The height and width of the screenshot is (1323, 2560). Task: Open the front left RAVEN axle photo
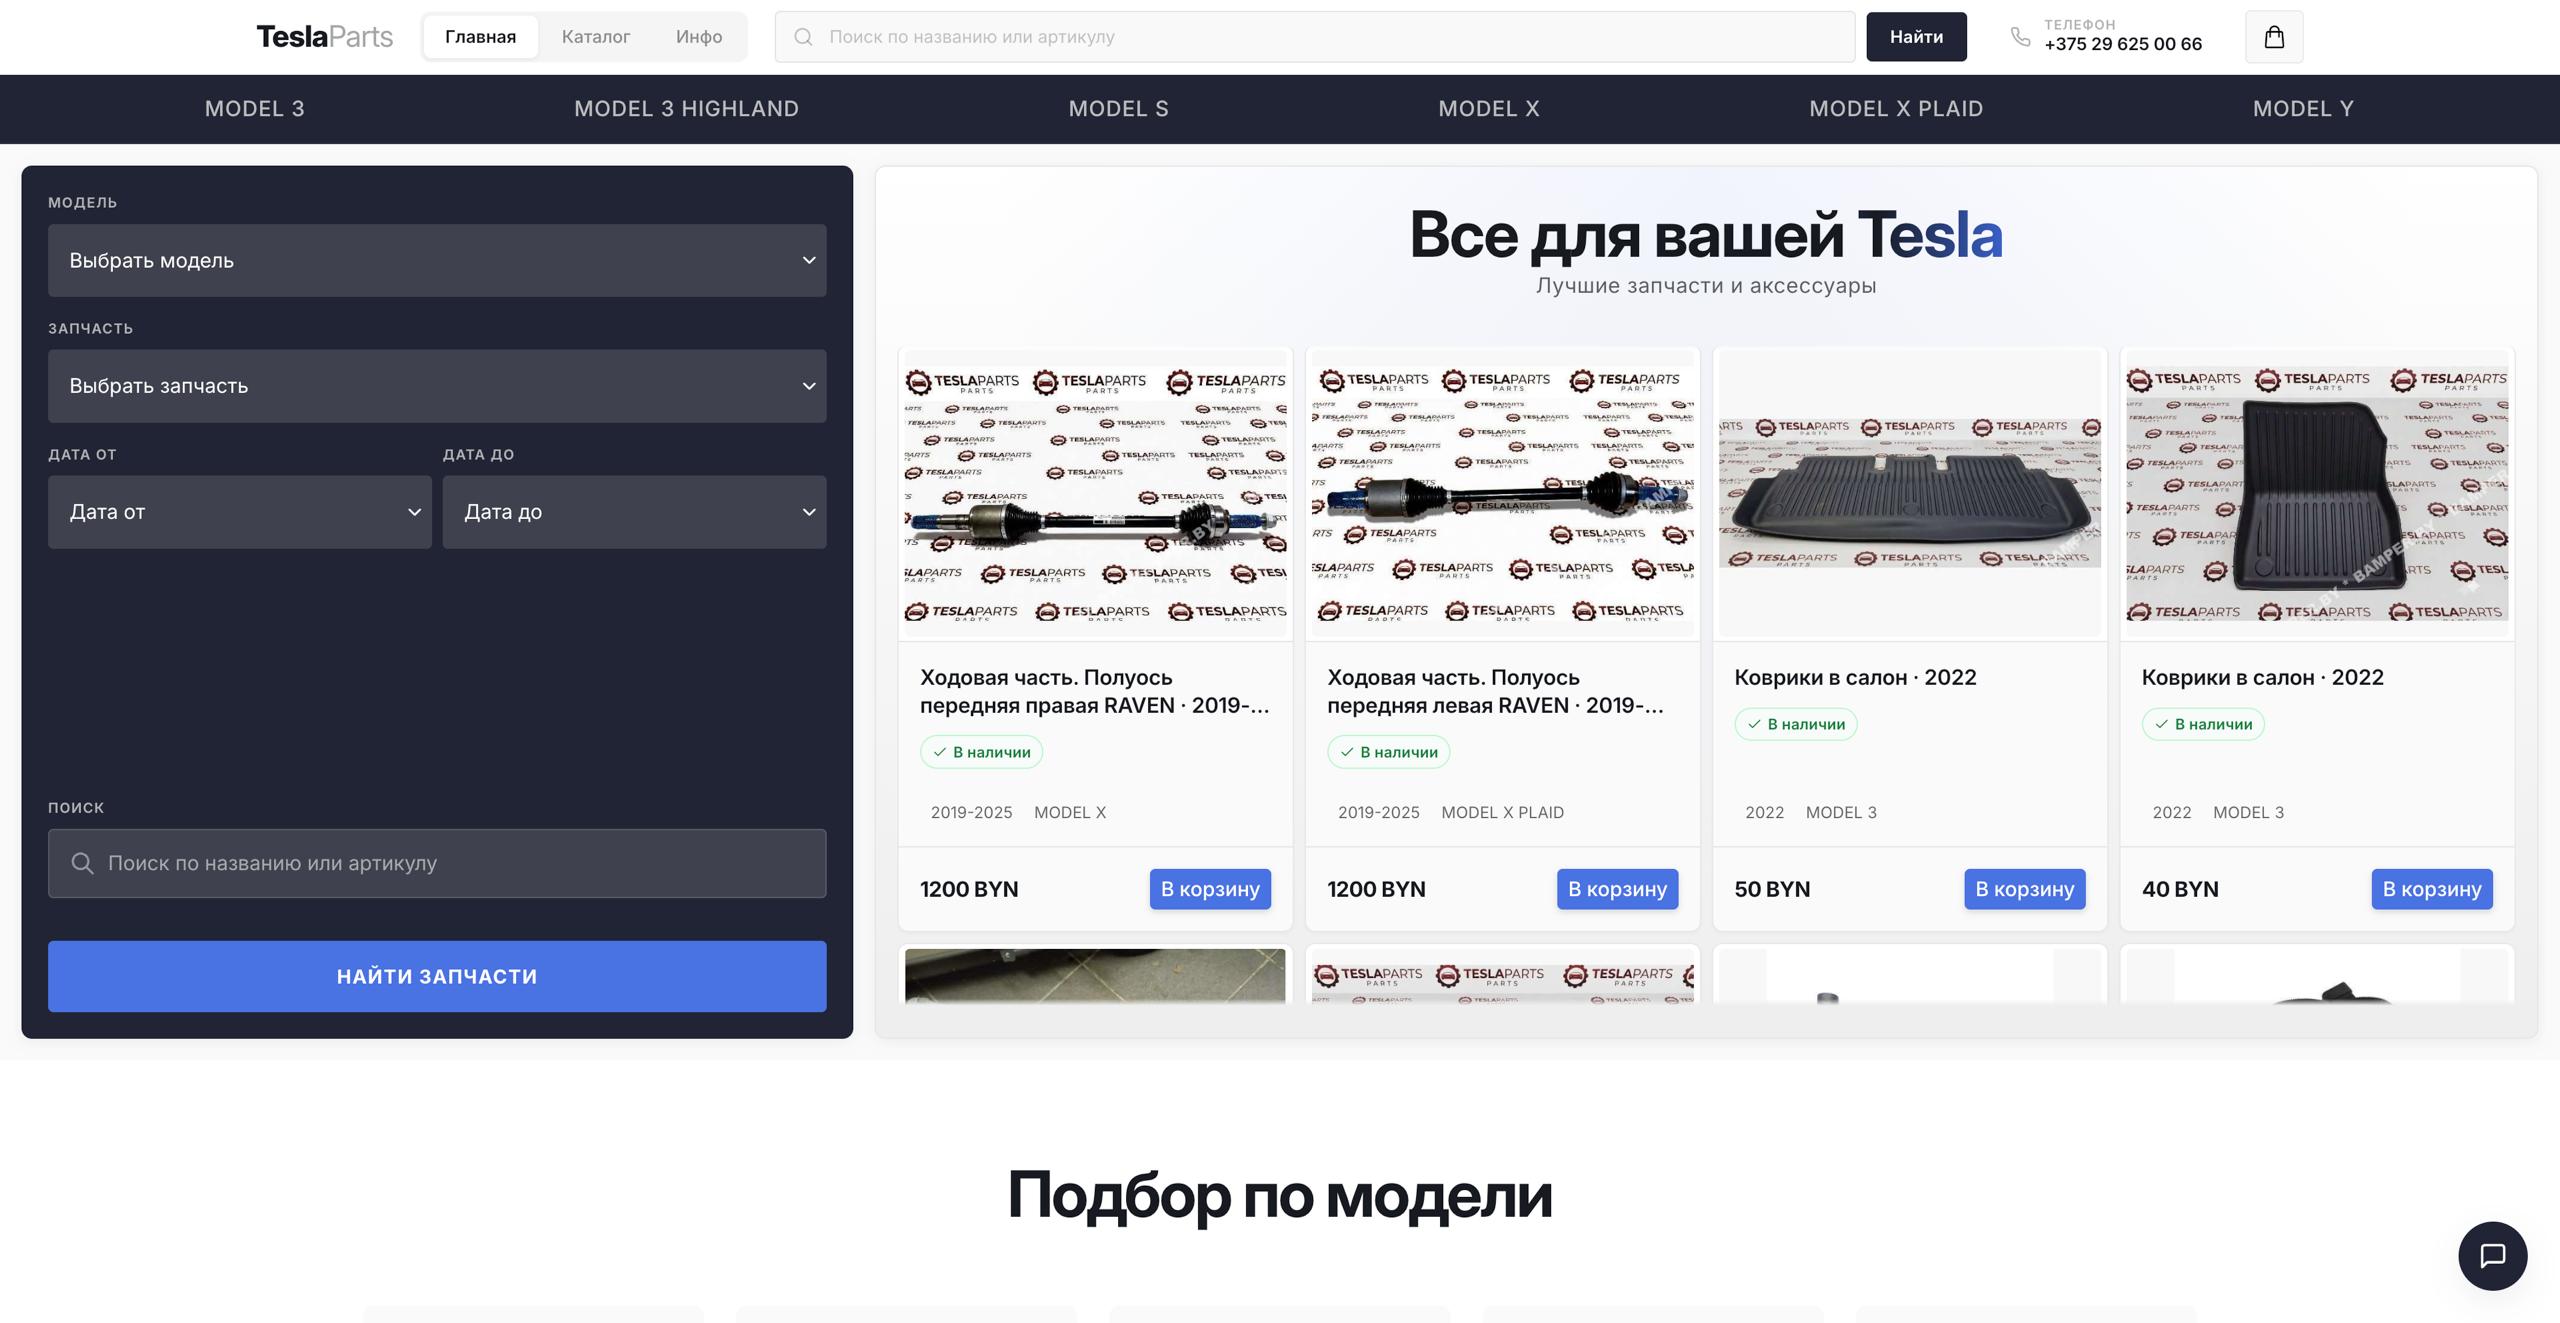[x=1502, y=494]
